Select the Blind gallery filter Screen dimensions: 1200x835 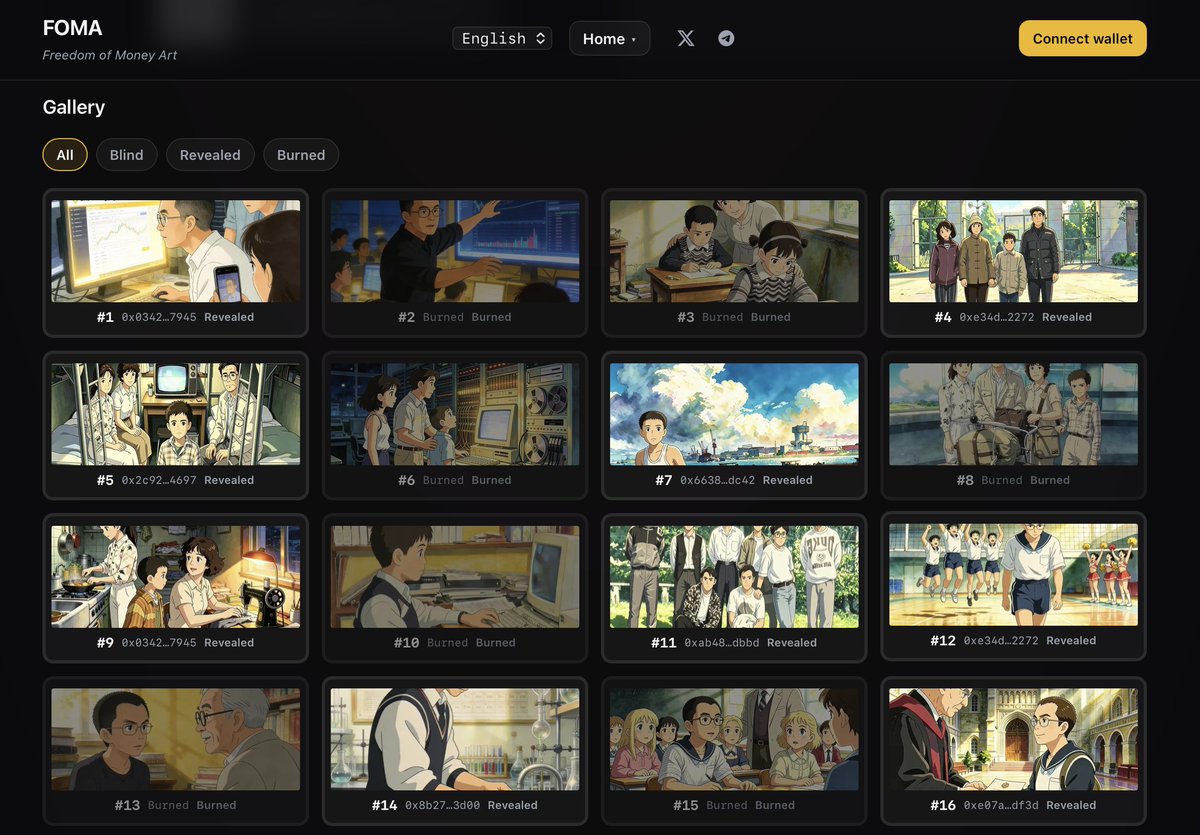[127, 155]
